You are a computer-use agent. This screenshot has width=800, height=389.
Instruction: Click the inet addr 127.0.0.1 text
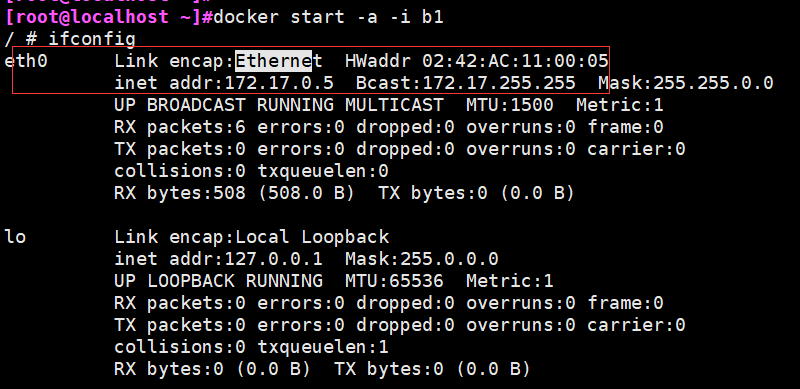point(218,259)
